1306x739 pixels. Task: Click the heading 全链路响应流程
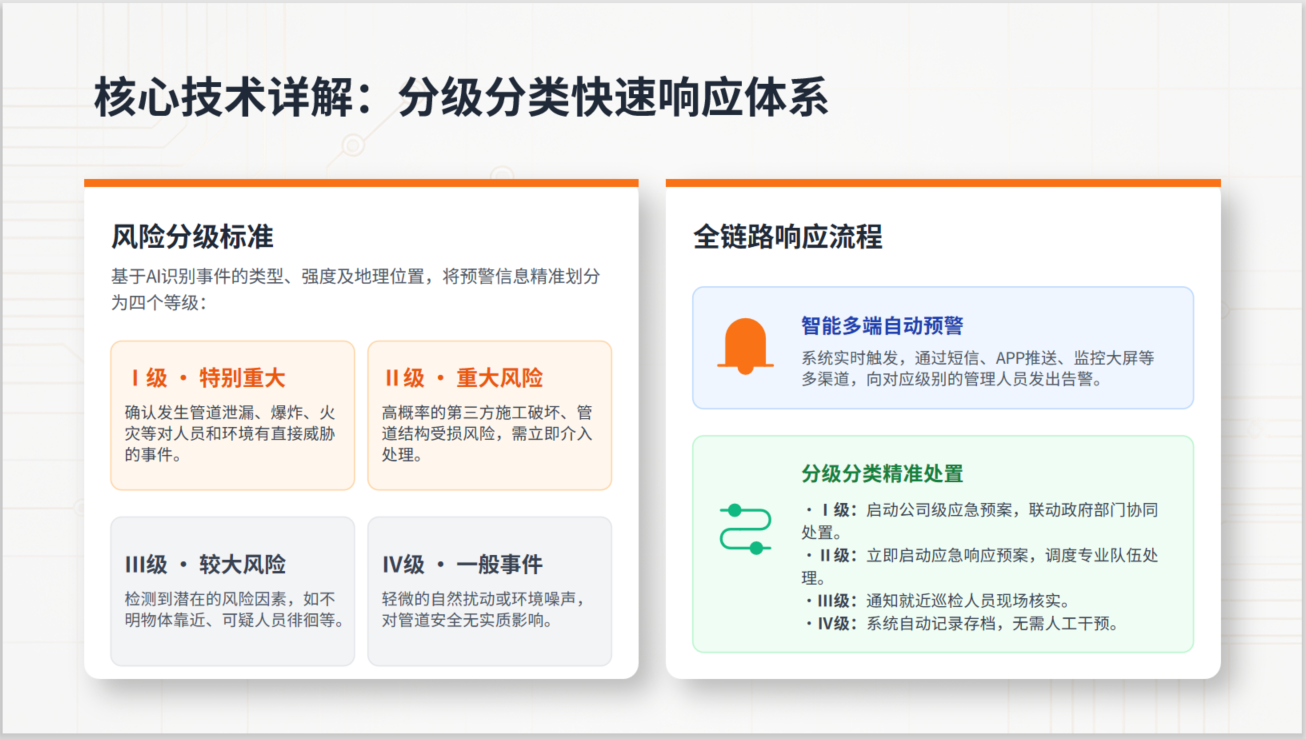tap(788, 237)
